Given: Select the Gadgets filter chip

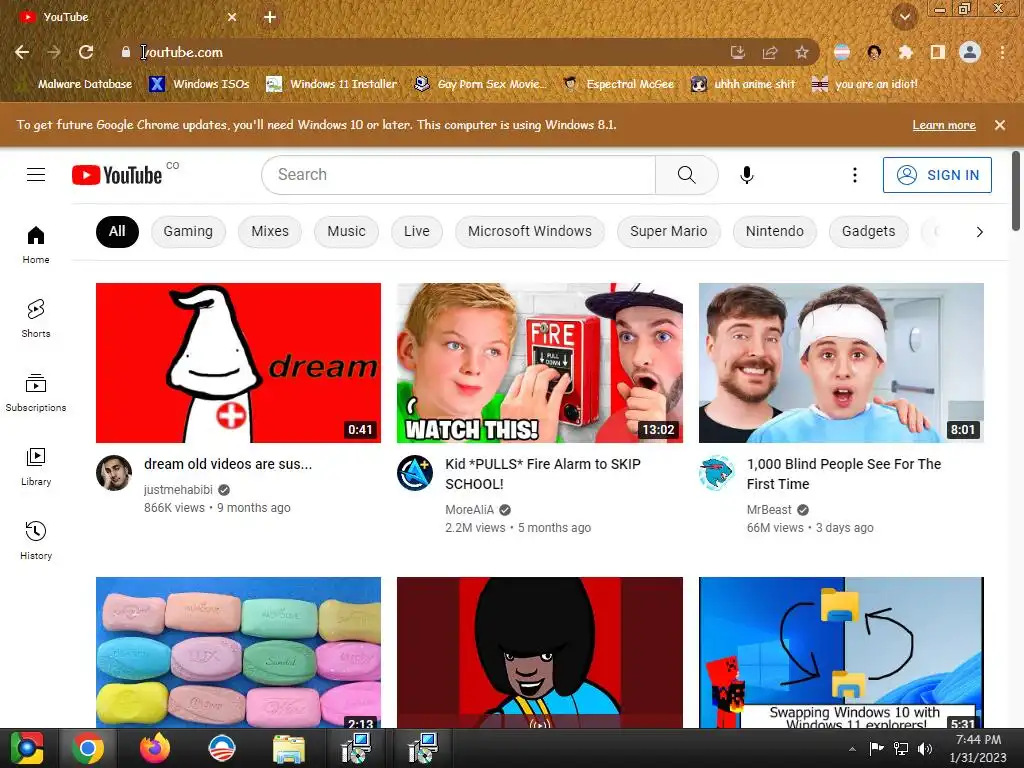Looking at the screenshot, I should 869,231.
